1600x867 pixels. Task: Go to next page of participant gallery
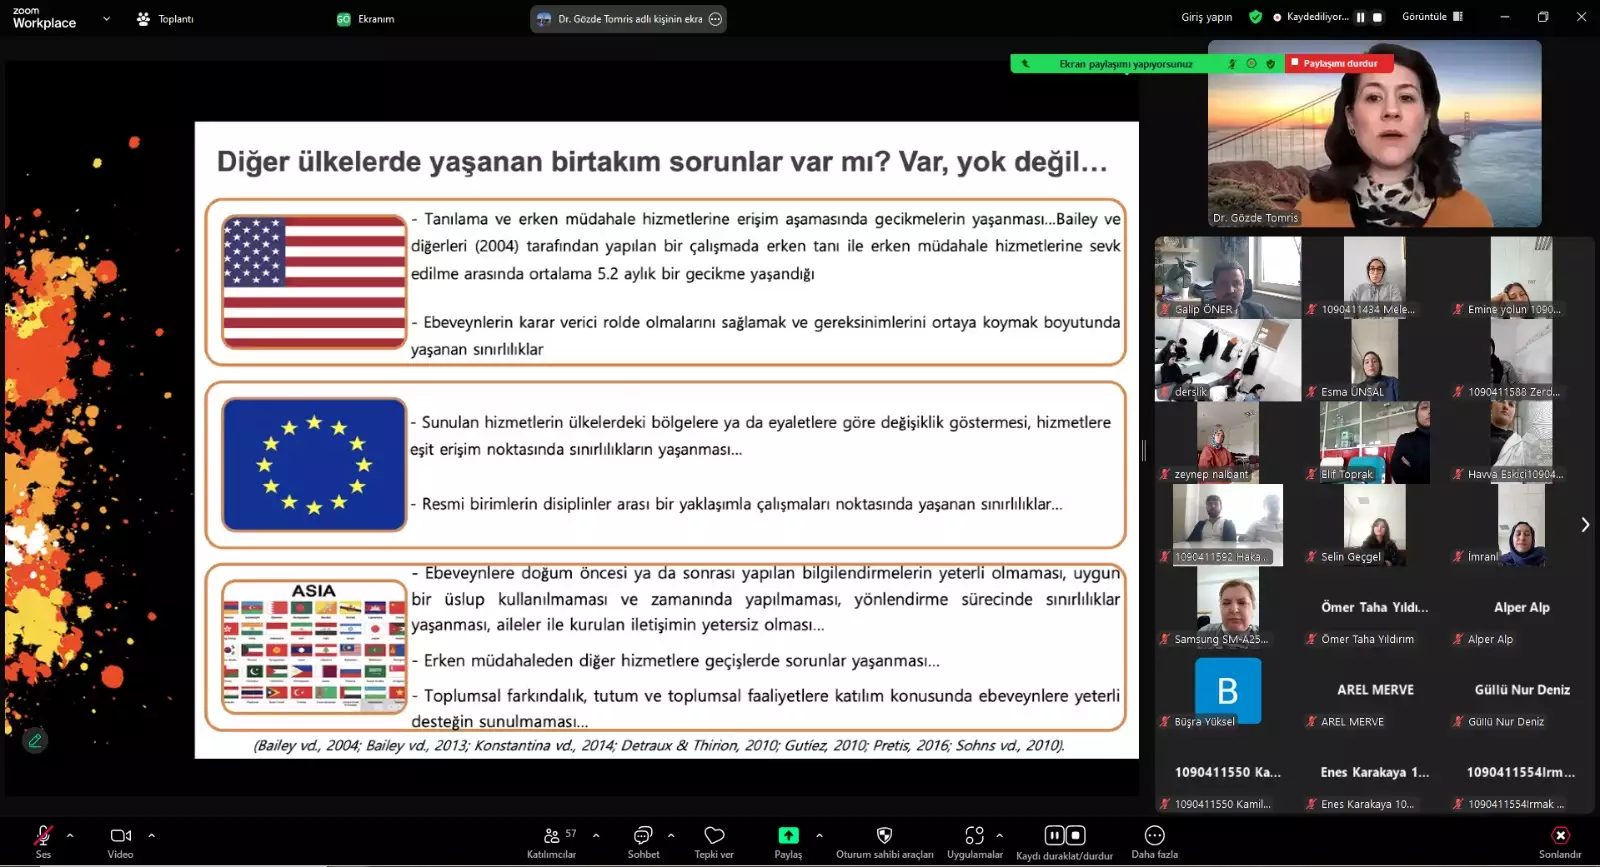pyautogui.click(x=1585, y=525)
